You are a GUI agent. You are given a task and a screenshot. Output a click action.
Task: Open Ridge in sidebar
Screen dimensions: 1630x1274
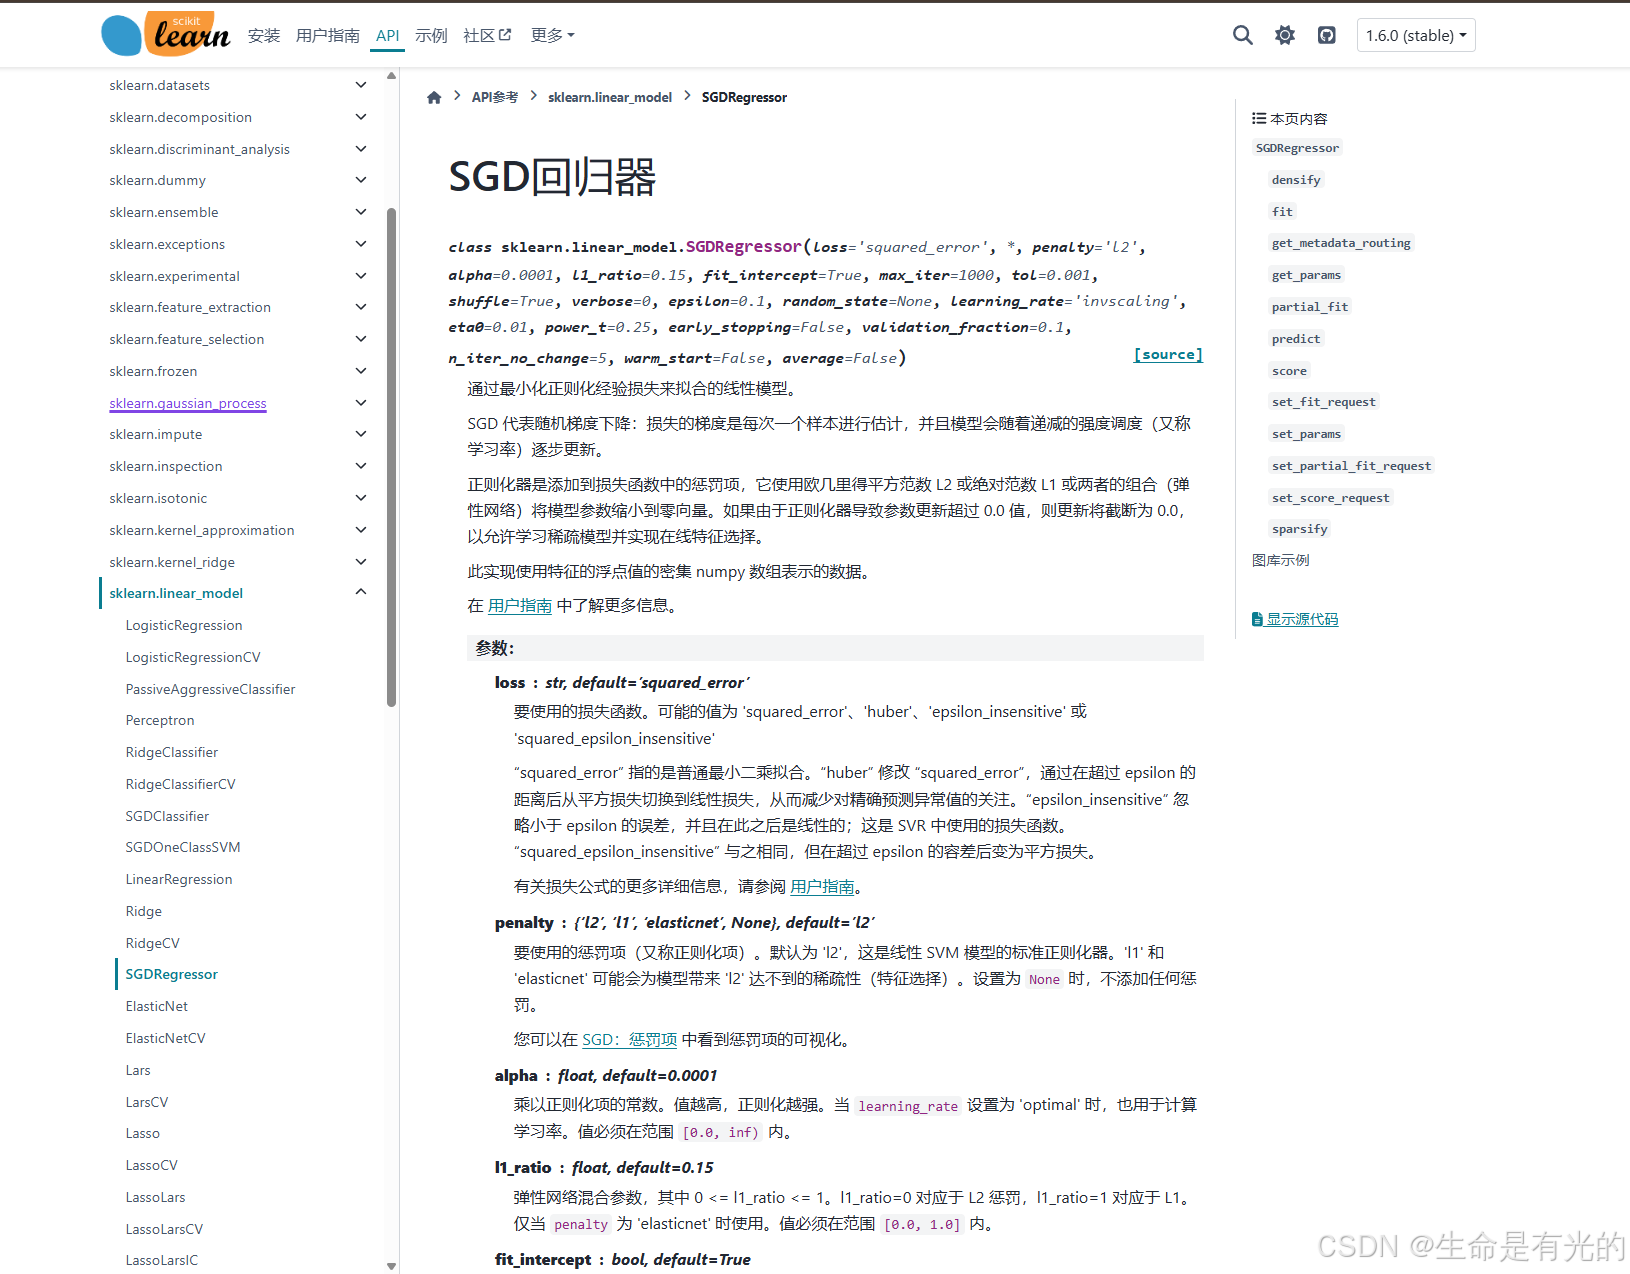144,911
